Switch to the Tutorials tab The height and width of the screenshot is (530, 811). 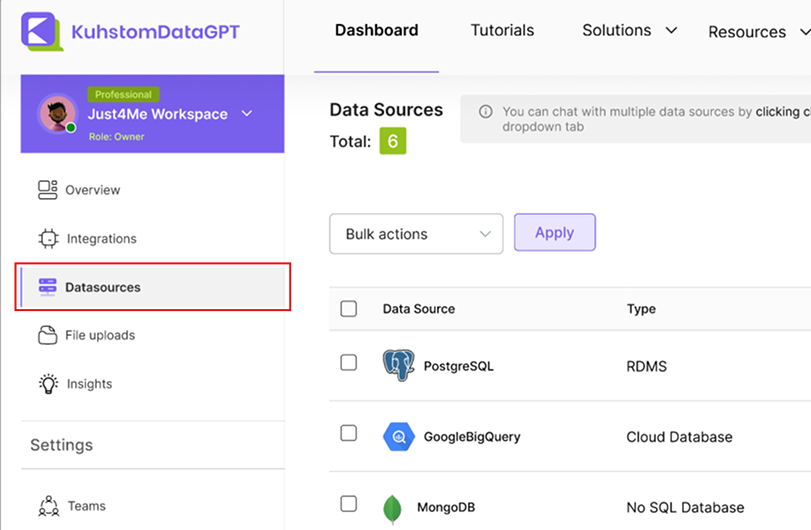coord(502,31)
